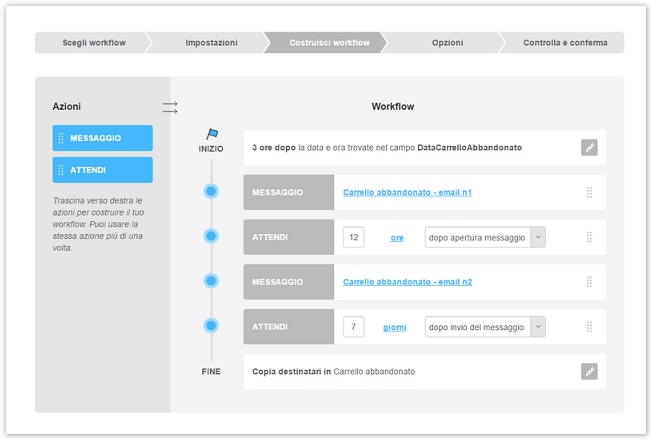Screen dimensions: 652x440
Task: Jump to Controlla e conferma step
Action: point(564,43)
